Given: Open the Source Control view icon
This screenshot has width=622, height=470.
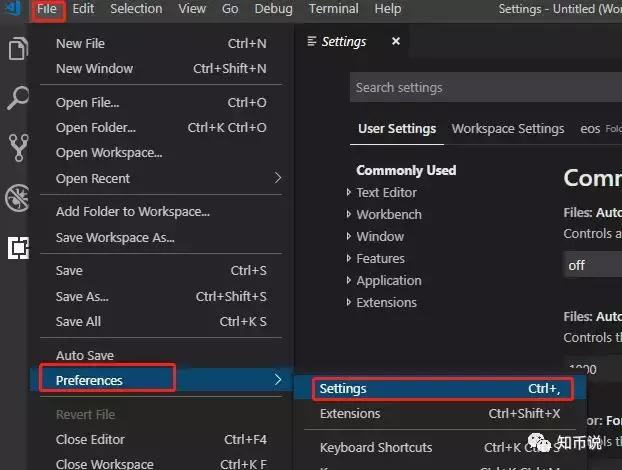Looking at the screenshot, I should tap(19, 148).
